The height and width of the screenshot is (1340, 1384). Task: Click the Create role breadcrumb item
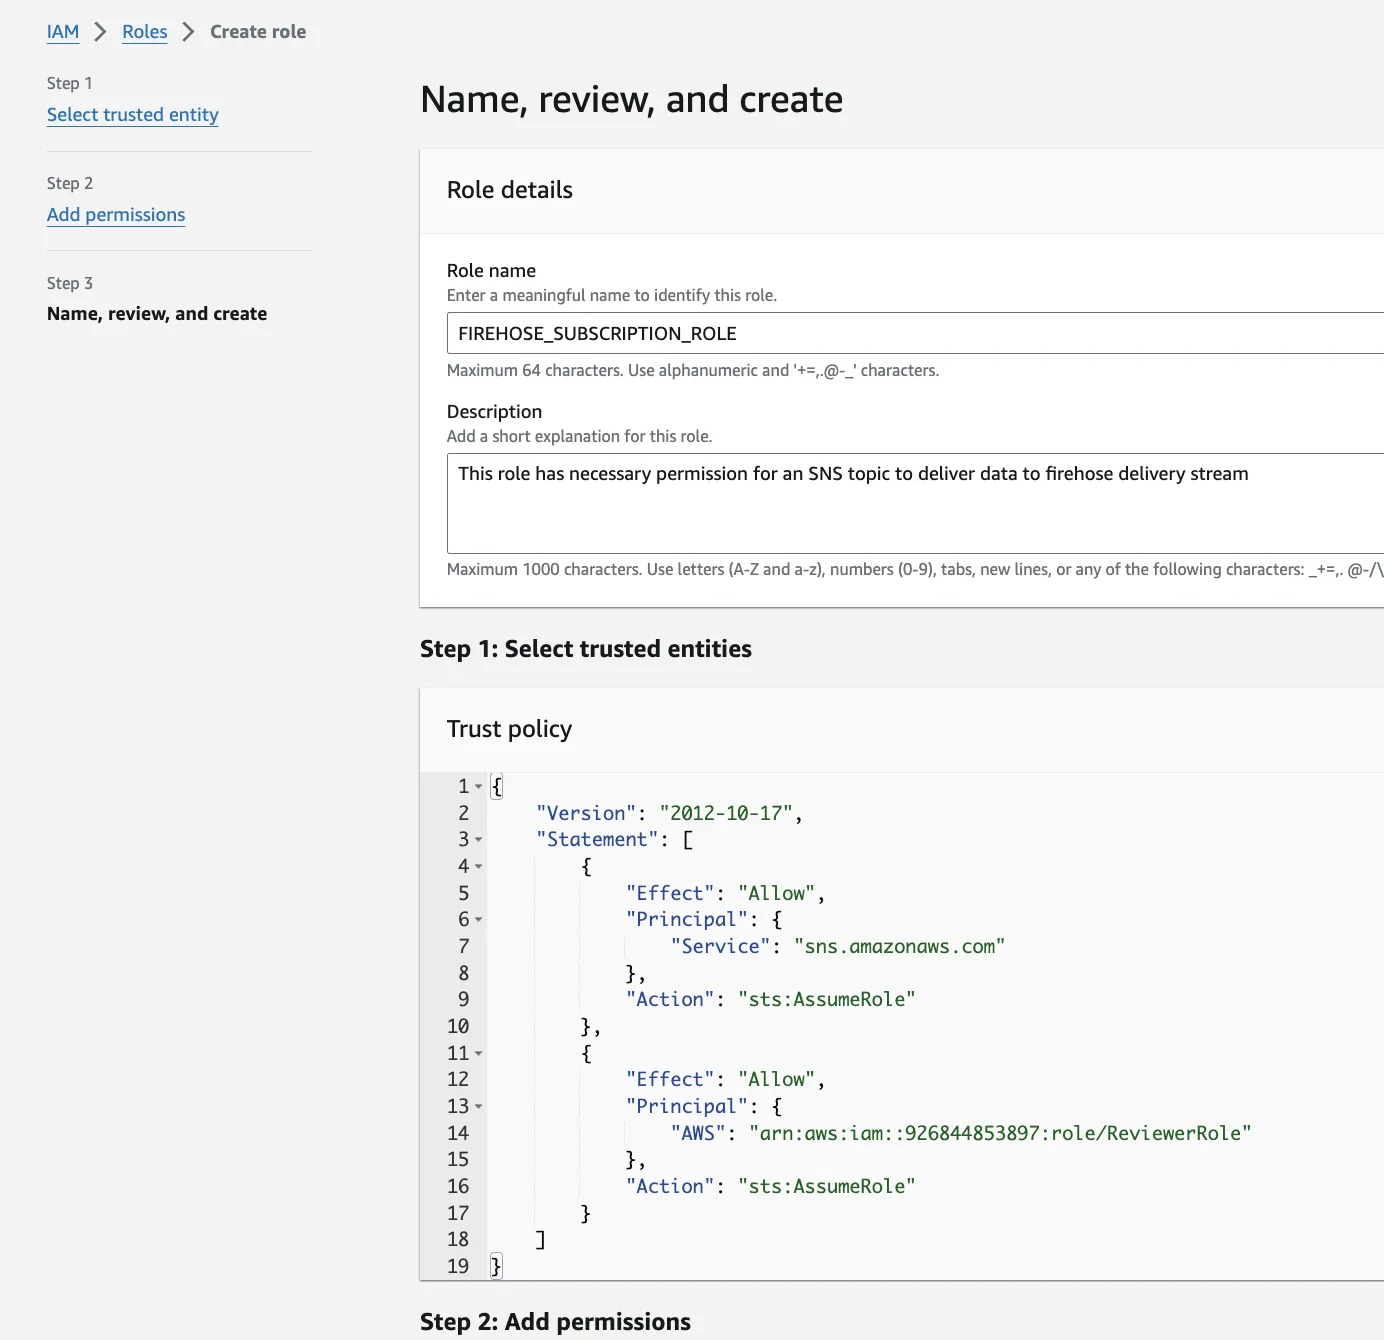click(x=258, y=32)
